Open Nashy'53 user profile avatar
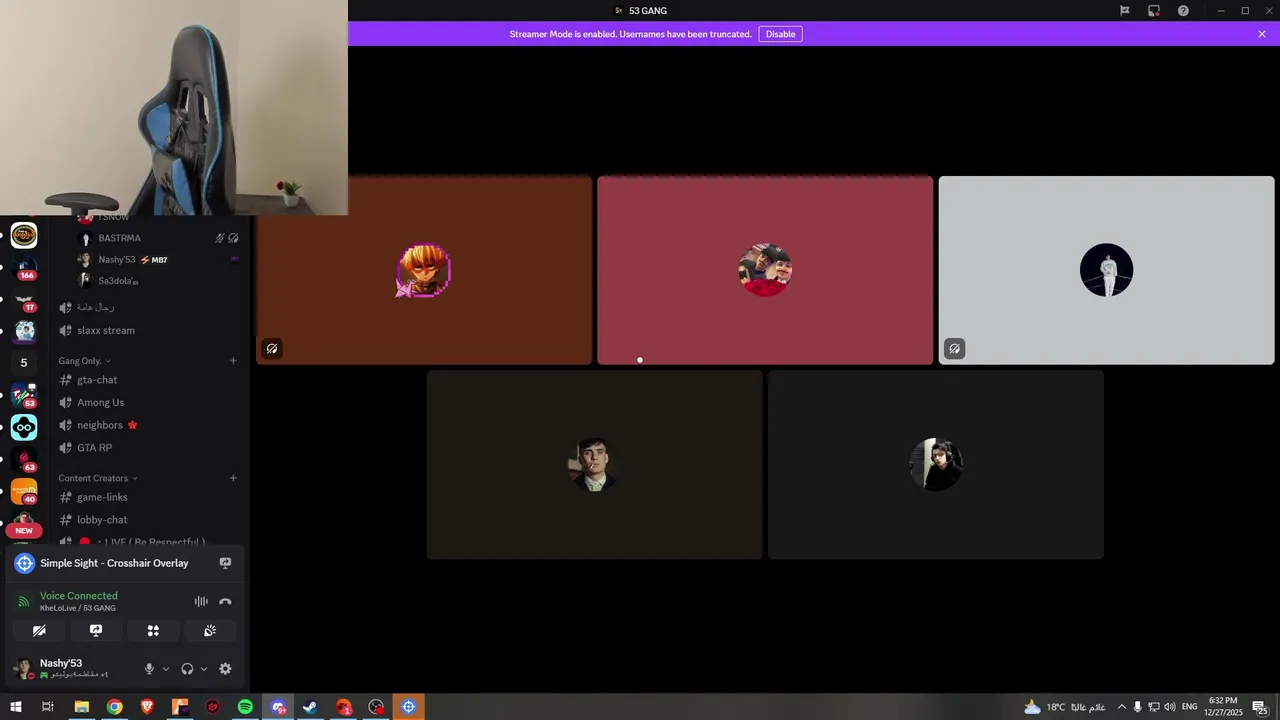Viewport: 1280px width, 720px height. (23, 668)
